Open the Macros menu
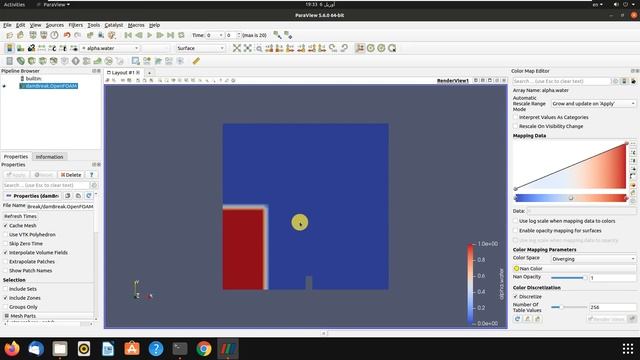640x360 pixels. [x=136, y=25]
